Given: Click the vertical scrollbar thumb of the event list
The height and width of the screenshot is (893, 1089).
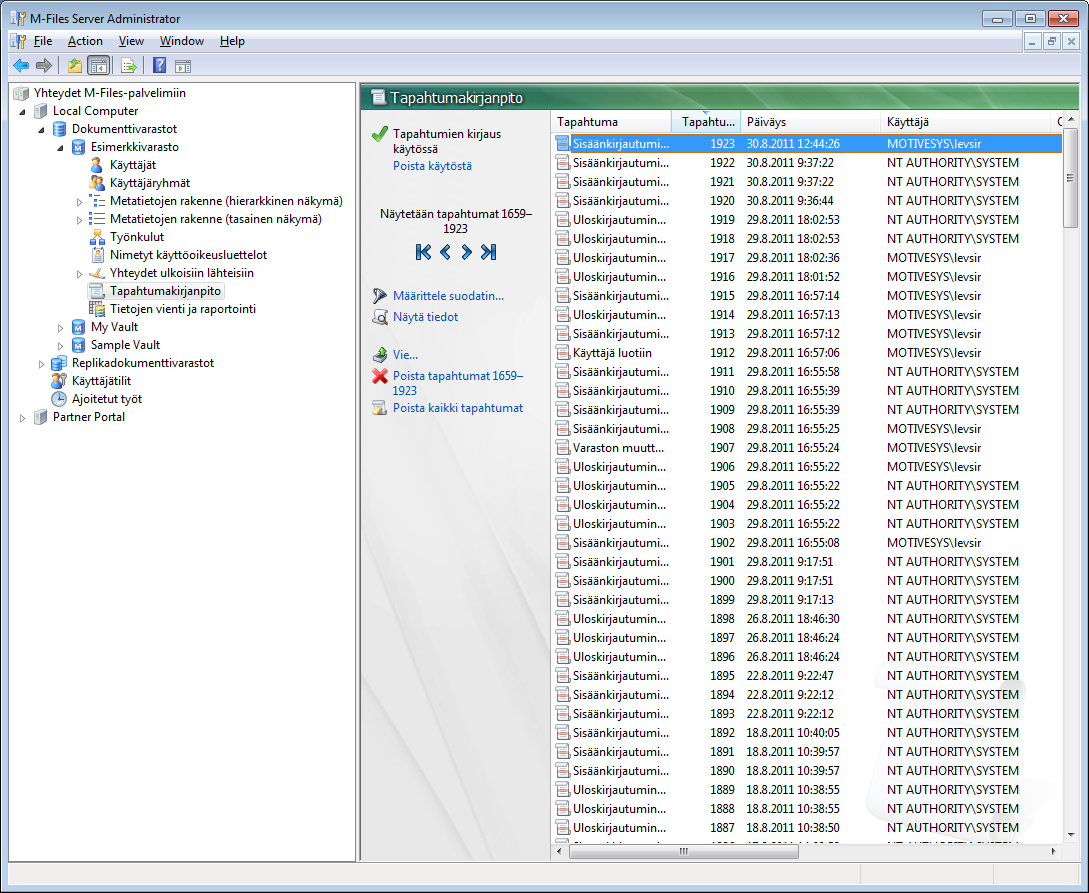Looking at the screenshot, I should pyautogui.click(x=1071, y=178).
